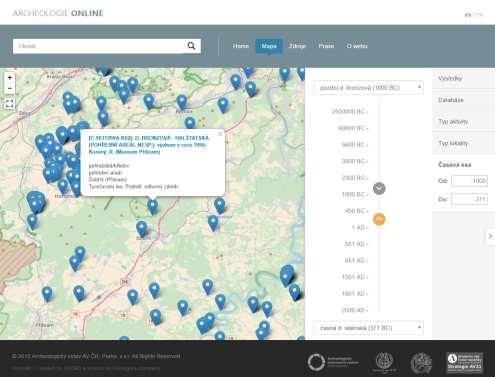
Task: Open the Práce navigation item
Action: tap(326, 46)
